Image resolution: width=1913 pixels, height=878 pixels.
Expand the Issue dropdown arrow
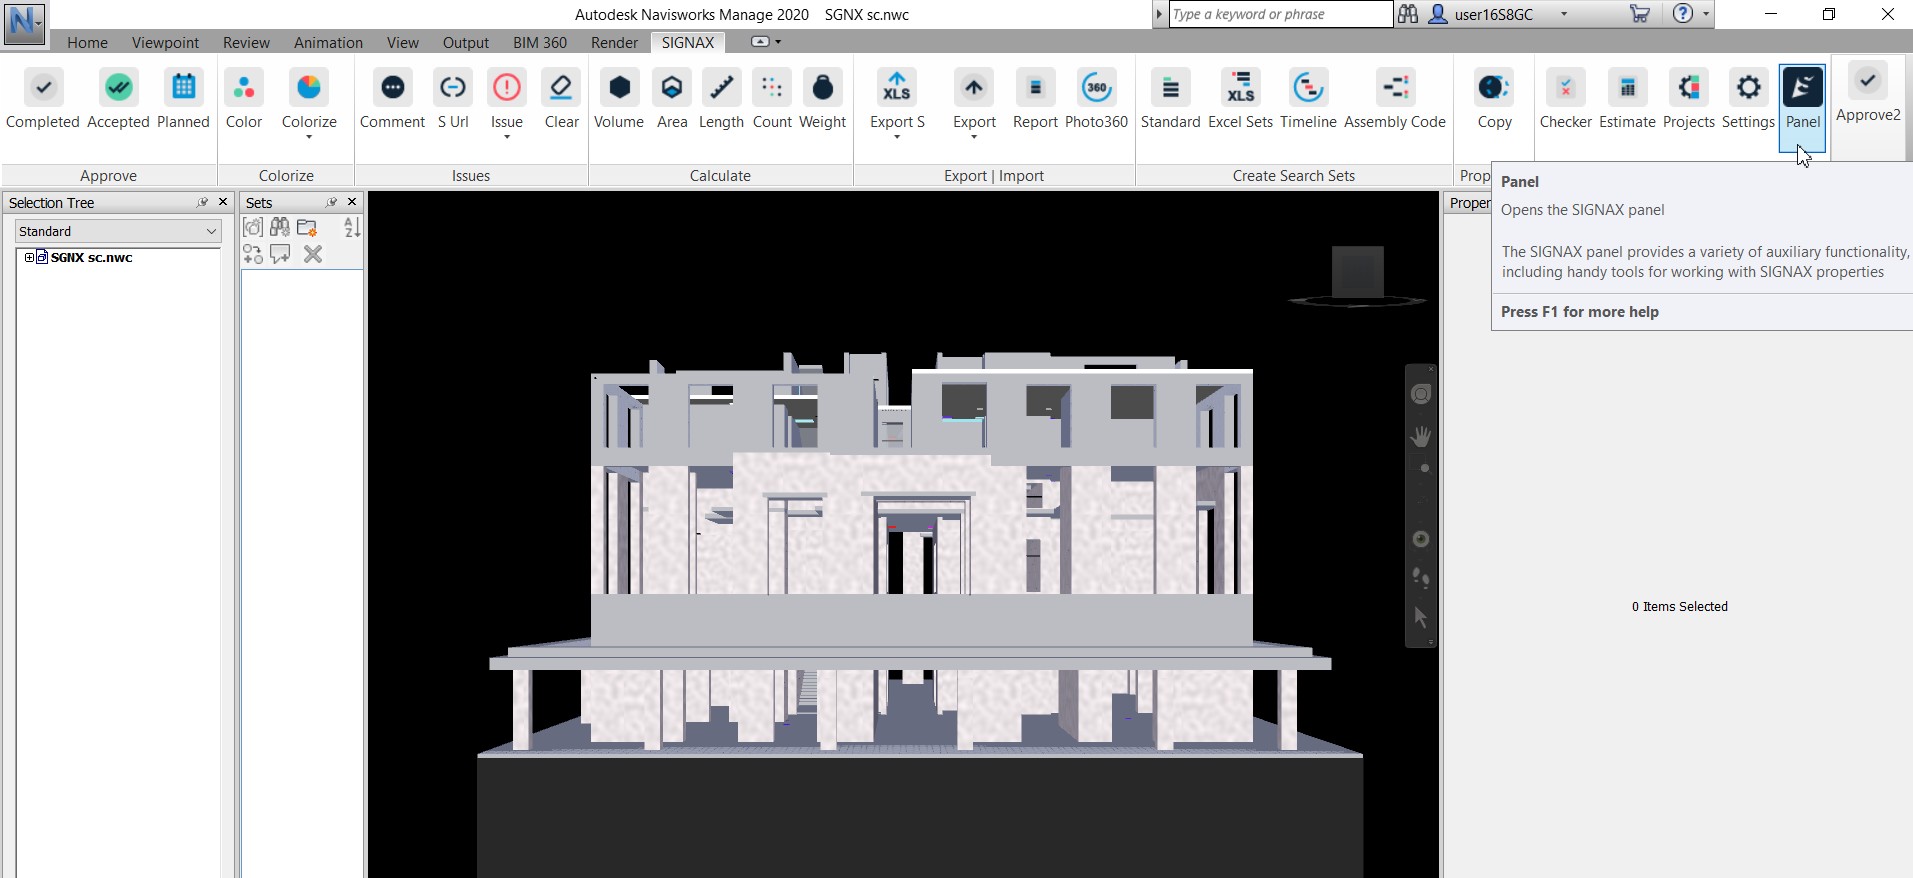[x=507, y=137]
